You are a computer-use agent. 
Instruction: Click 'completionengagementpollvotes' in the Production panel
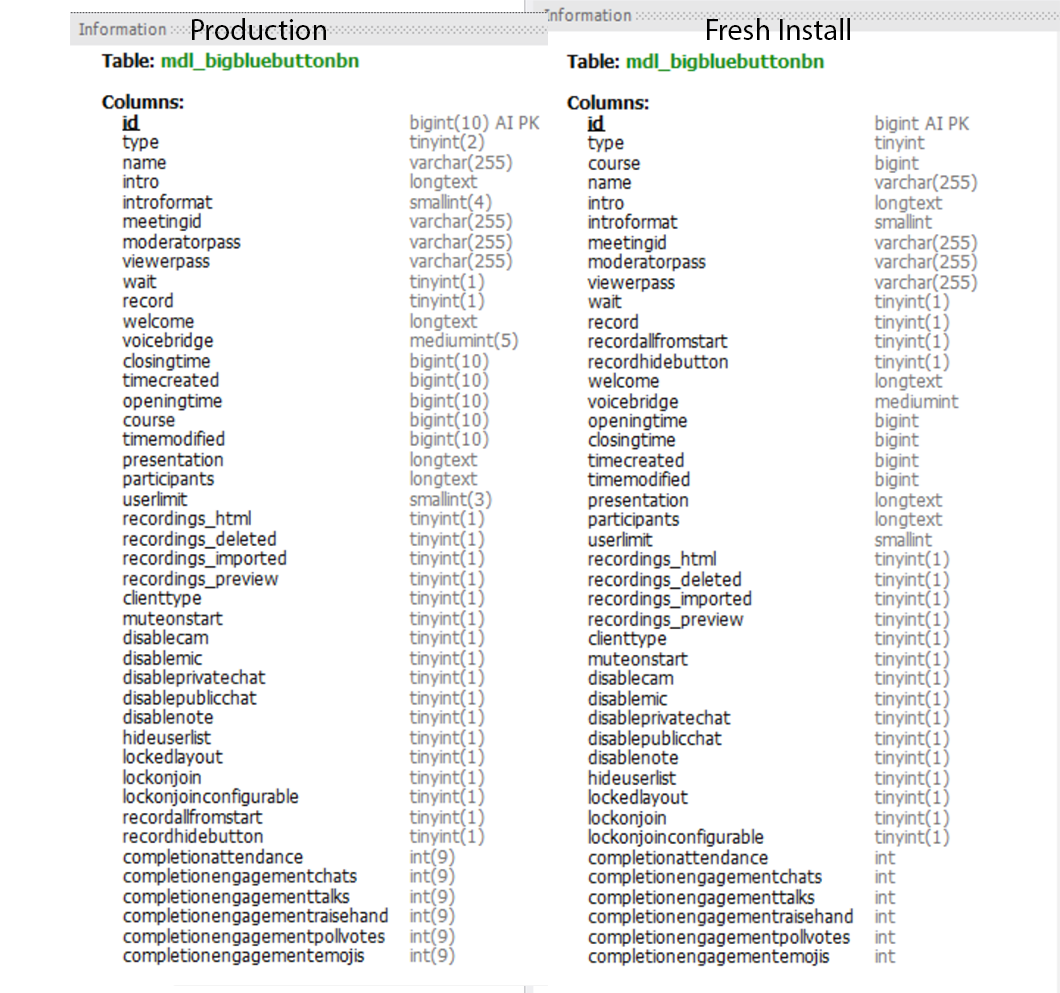[x=254, y=937]
